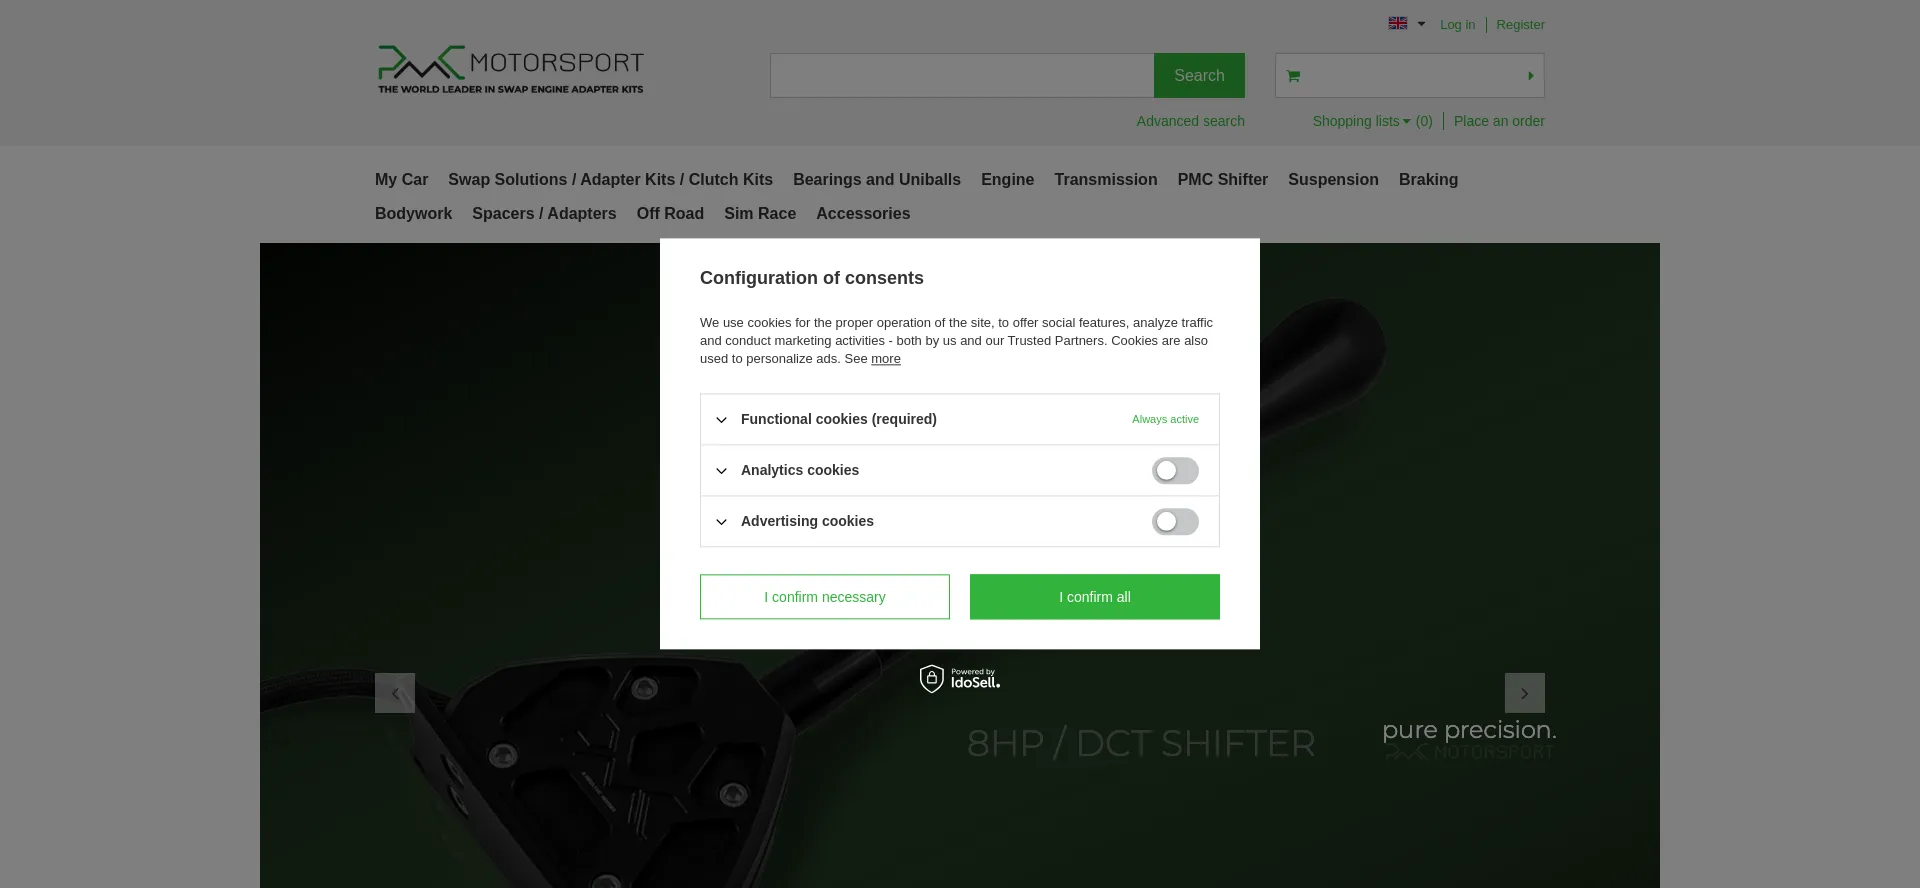Click the Configuration of consents heading
The width and height of the screenshot is (1920, 888).
[812, 278]
